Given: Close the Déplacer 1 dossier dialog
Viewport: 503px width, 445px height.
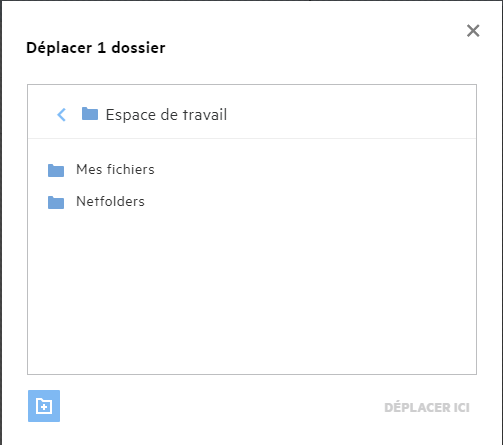Looking at the screenshot, I should (473, 31).
